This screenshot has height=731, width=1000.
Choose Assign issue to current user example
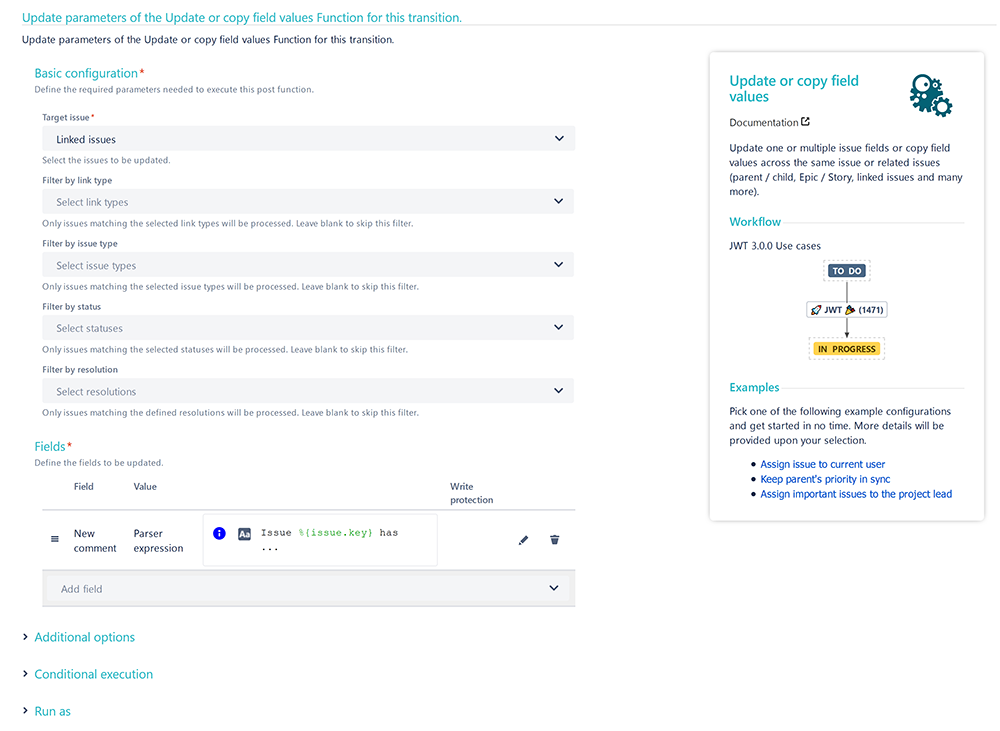(823, 464)
